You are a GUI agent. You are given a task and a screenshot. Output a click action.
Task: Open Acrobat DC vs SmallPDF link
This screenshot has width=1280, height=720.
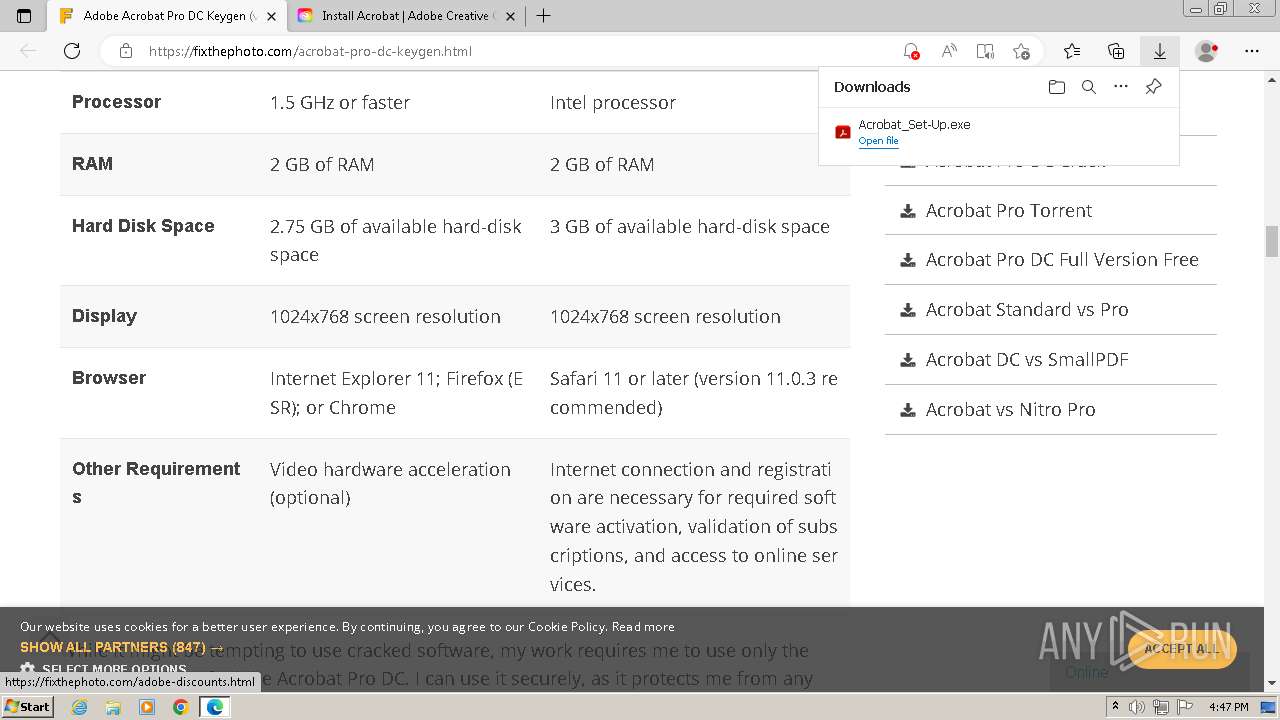(1027, 360)
